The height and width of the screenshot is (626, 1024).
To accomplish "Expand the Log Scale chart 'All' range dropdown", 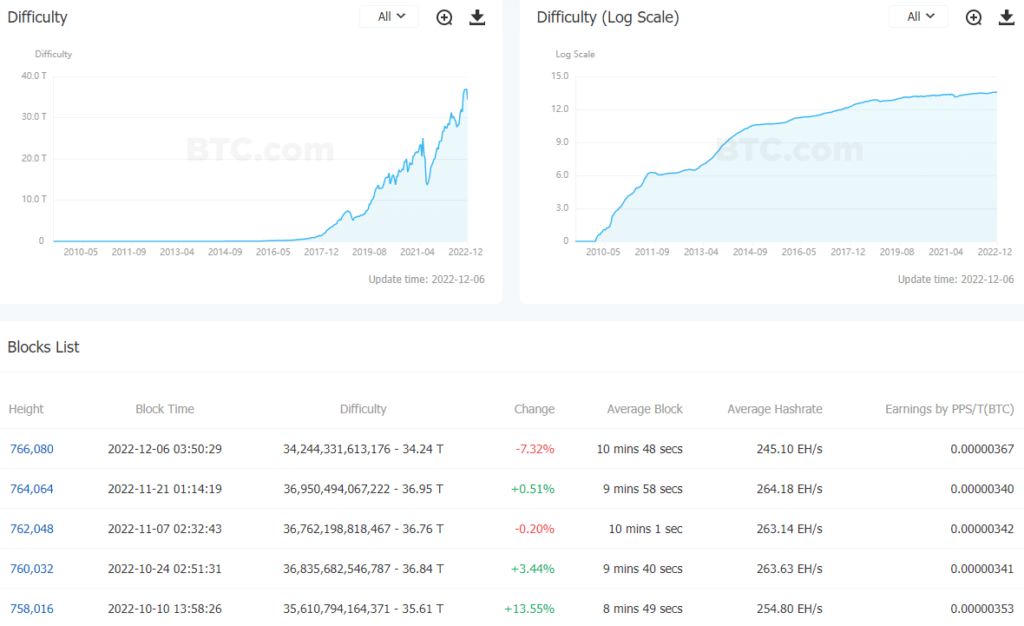I will point(918,16).
